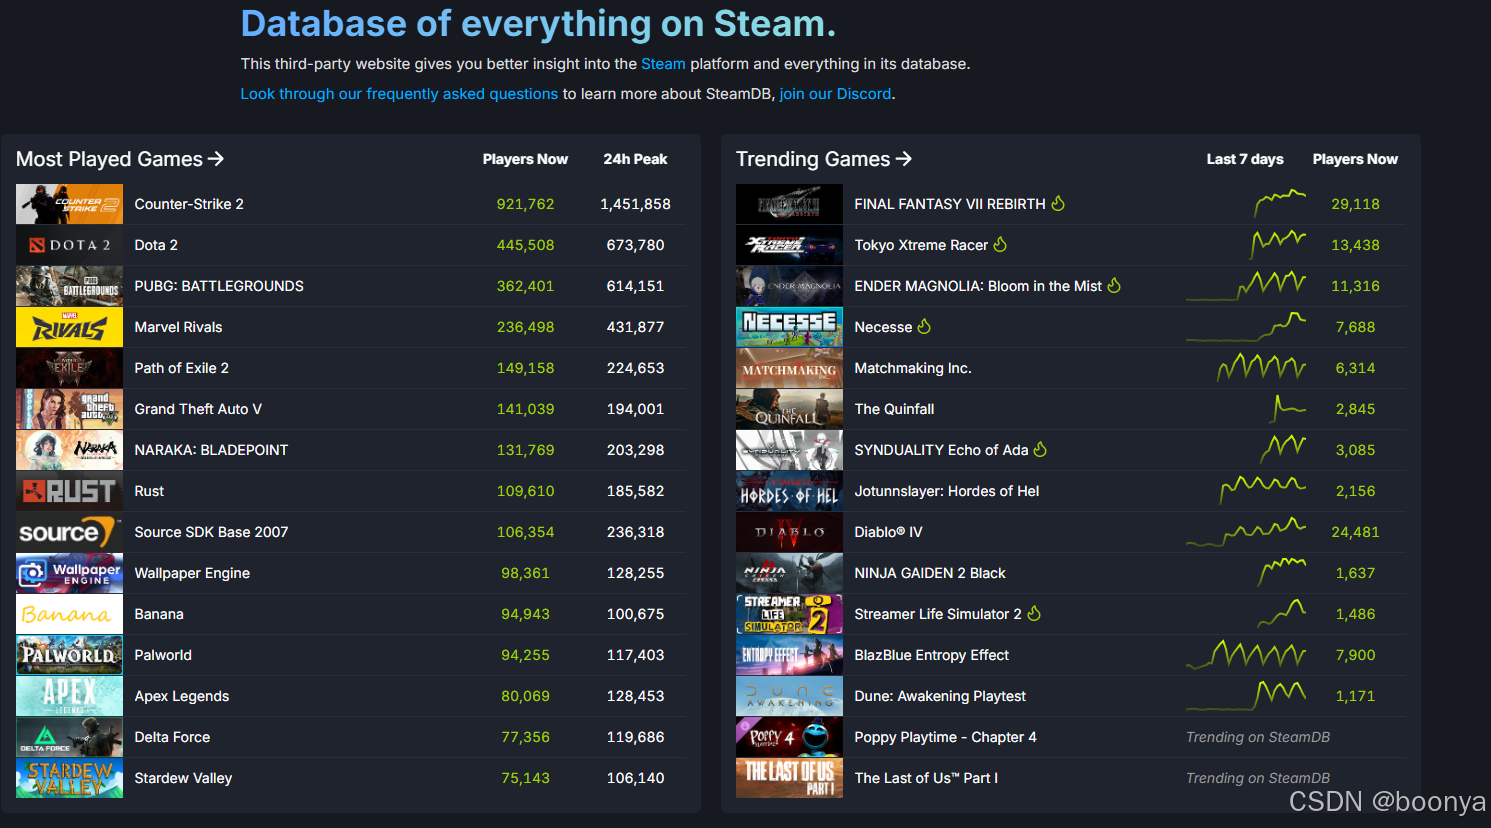Open the Dota 2 logo thumbnail
1491x828 pixels.
pos(70,245)
